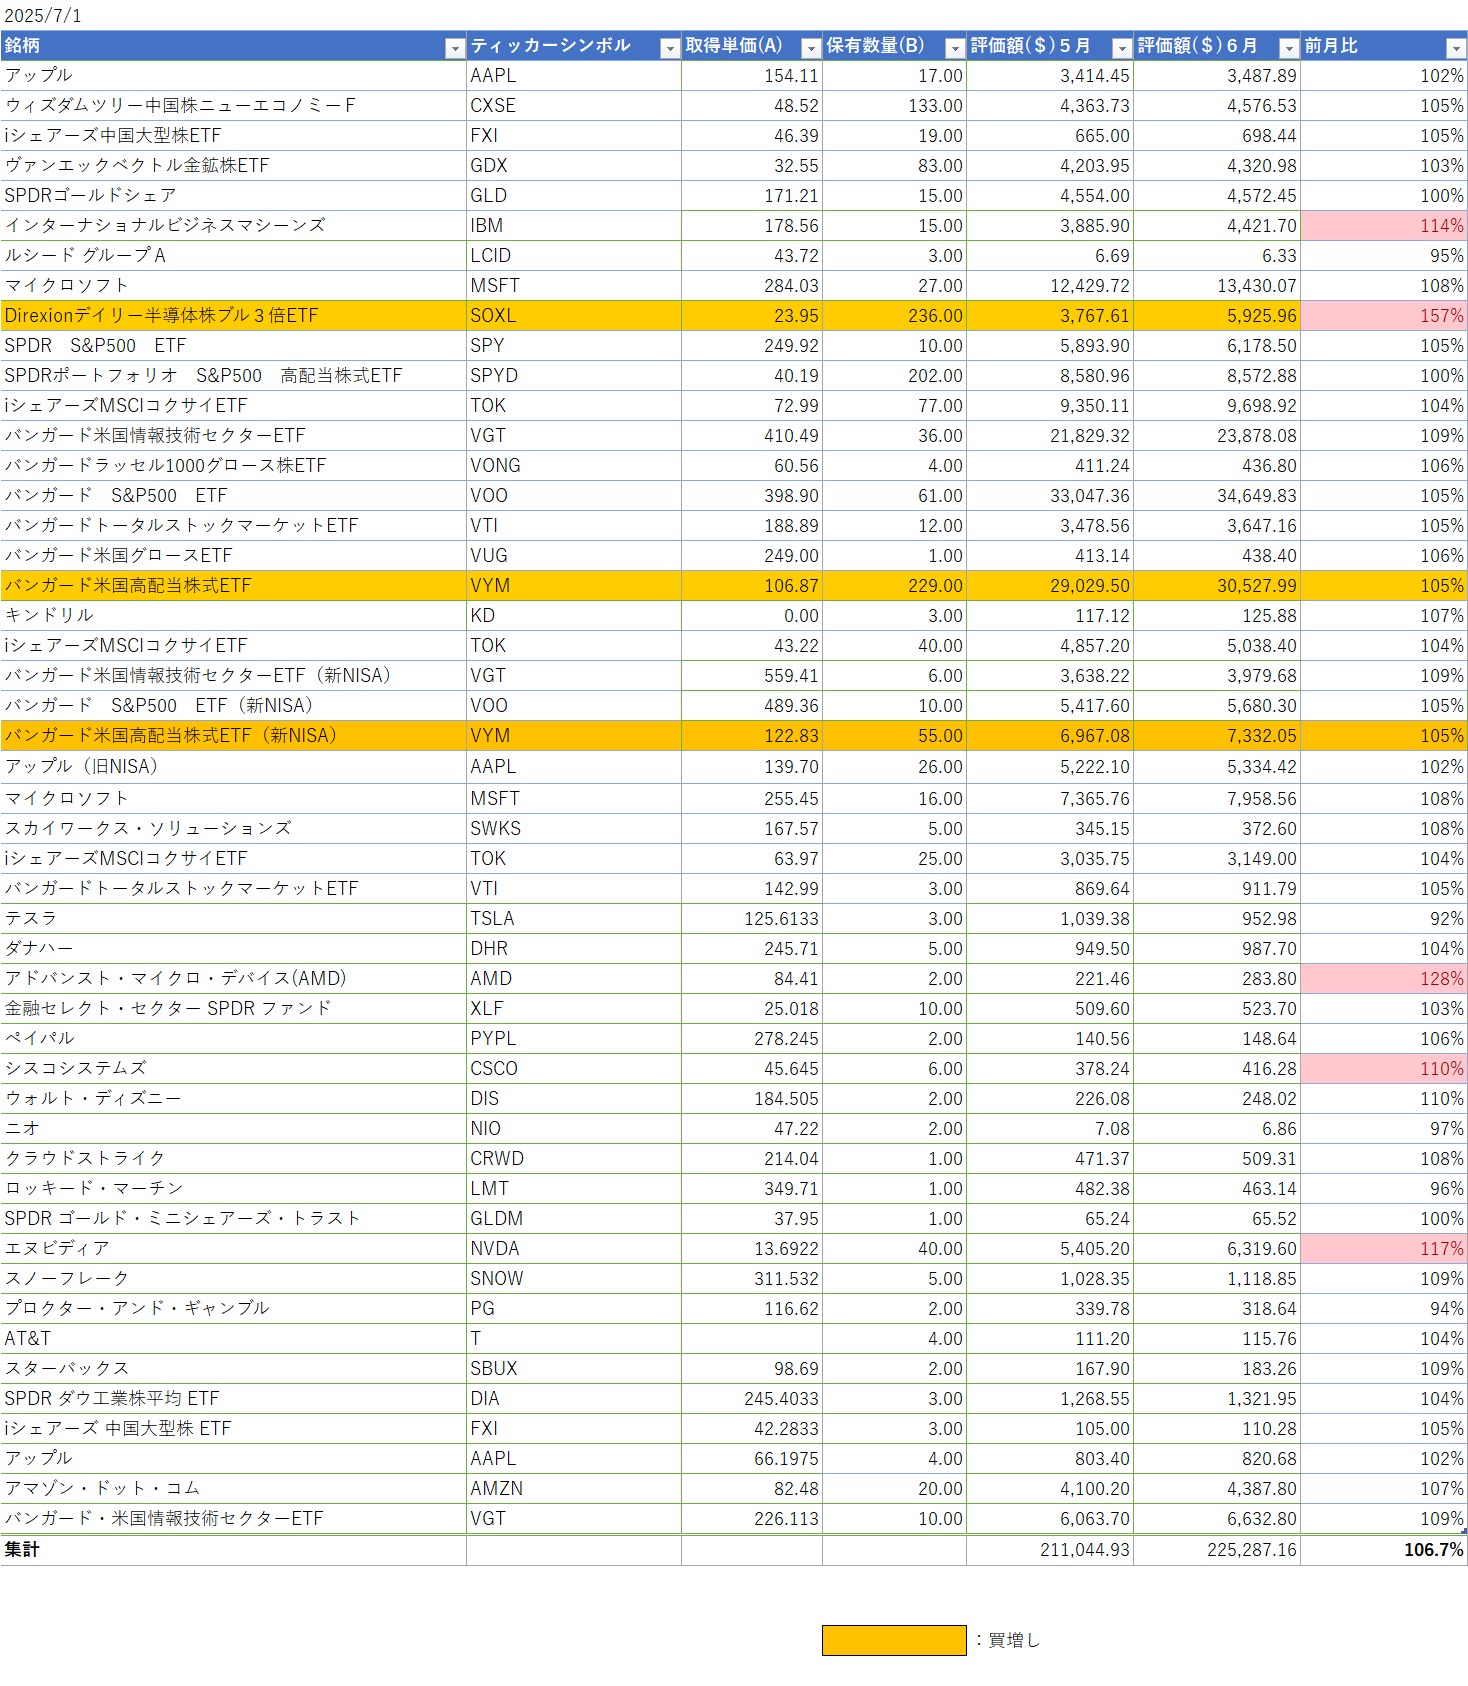
Task: Select the DIS ticker cell
Action: 574,1099
